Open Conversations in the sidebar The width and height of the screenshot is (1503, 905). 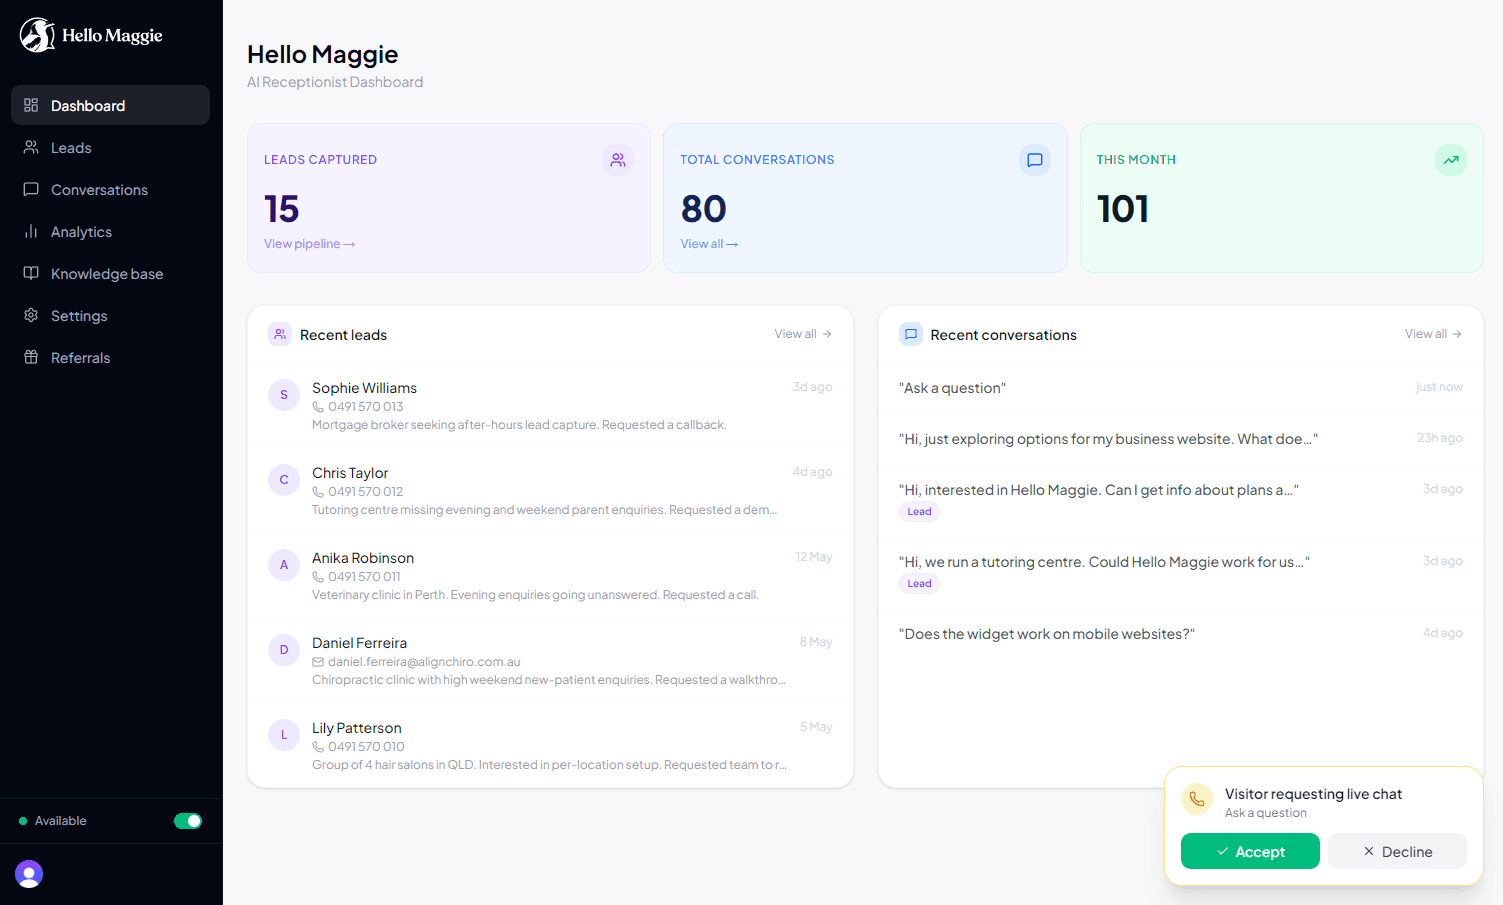(x=110, y=189)
